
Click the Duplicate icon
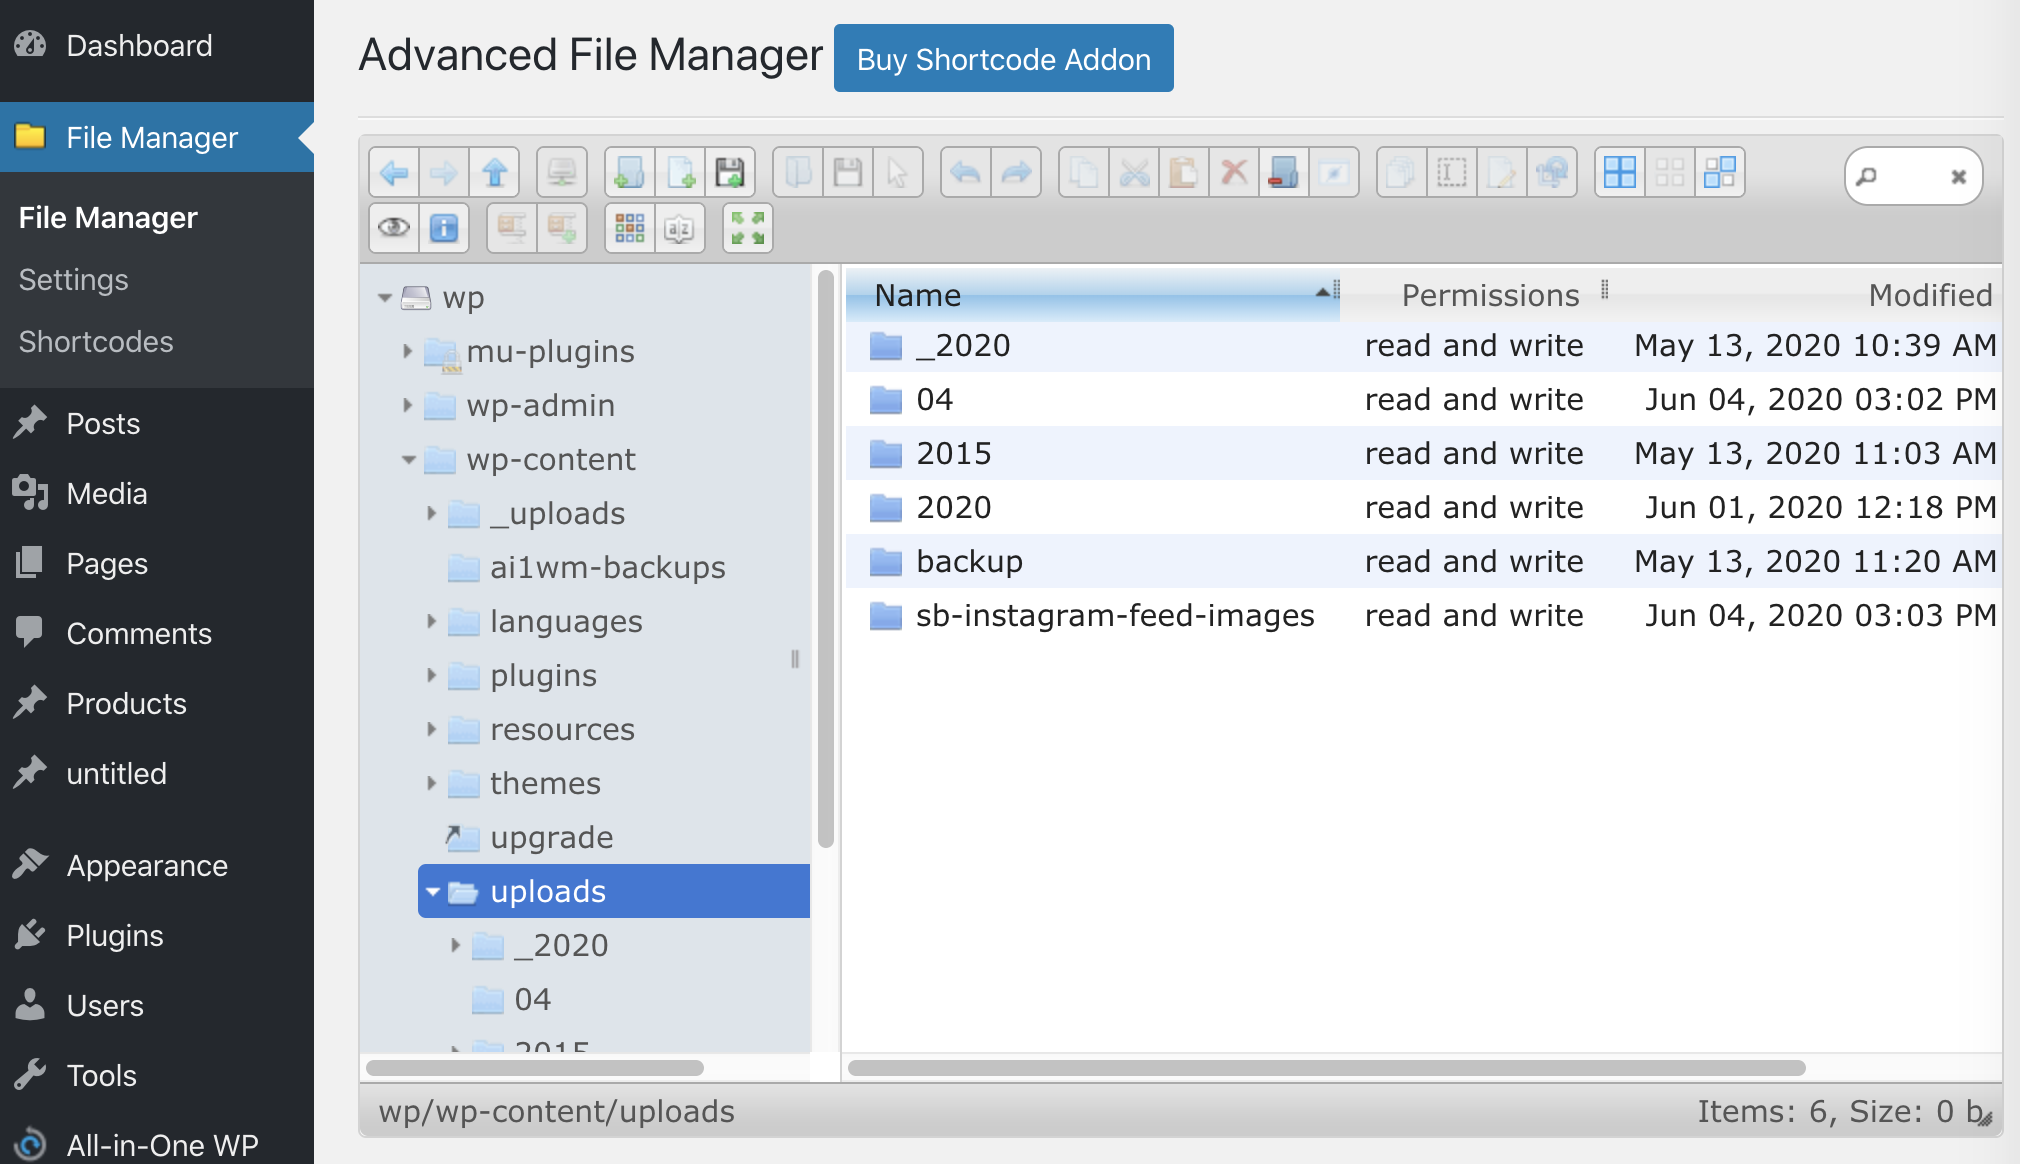tap(1402, 173)
